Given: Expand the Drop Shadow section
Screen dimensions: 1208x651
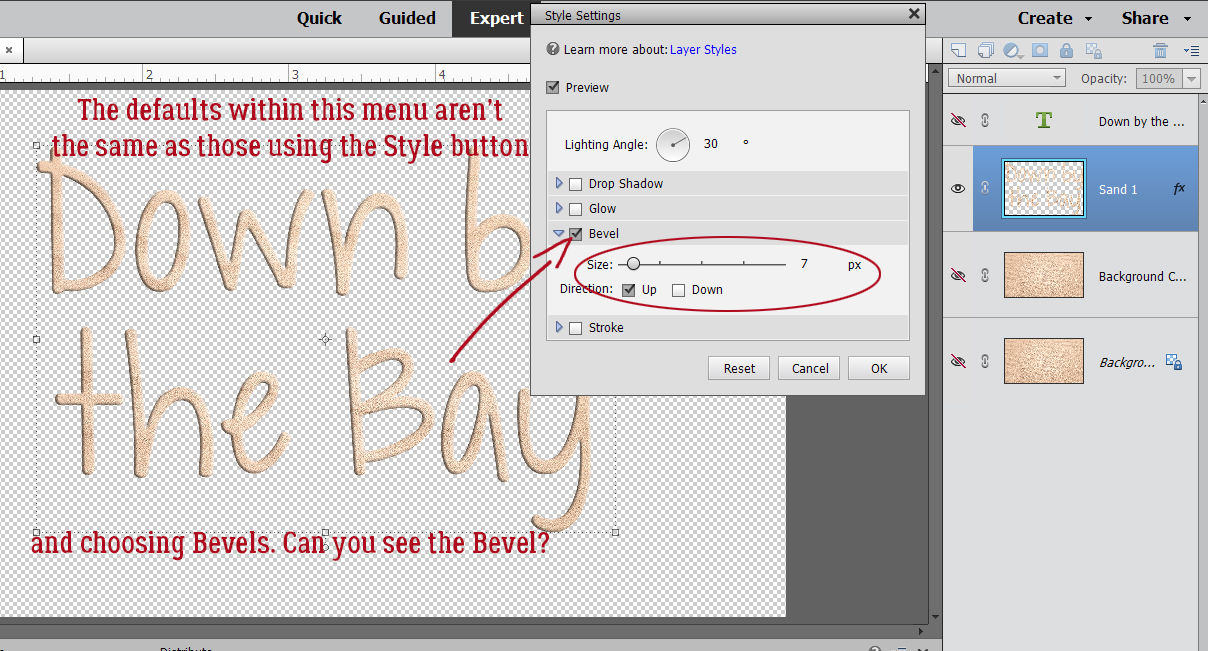Looking at the screenshot, I should pos(559,183).
